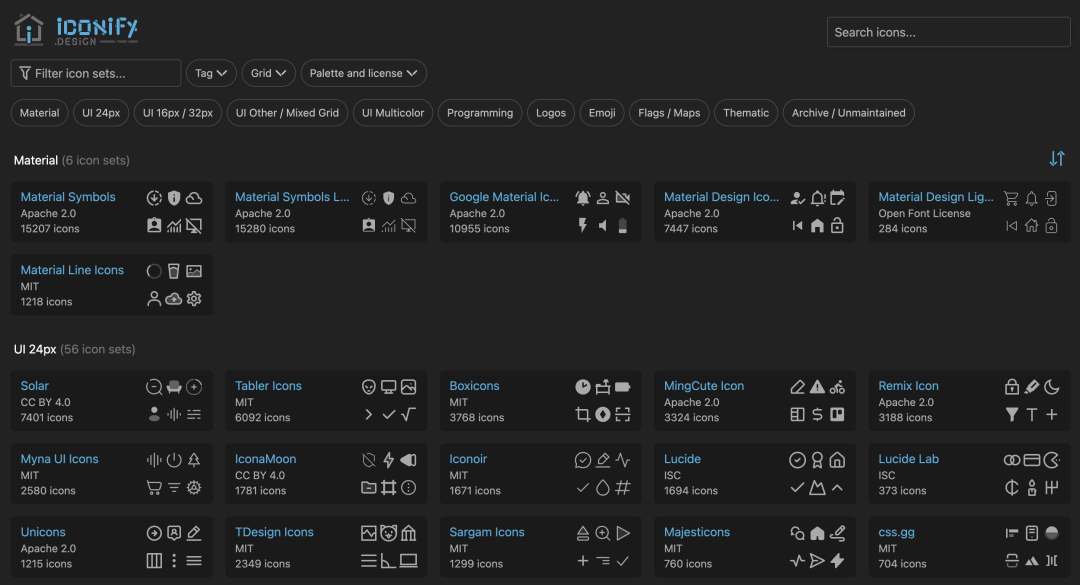1080x585 pixels.
Task: Click the moon icon in Remix Icon card
Action: click(x=1052, y=387)
